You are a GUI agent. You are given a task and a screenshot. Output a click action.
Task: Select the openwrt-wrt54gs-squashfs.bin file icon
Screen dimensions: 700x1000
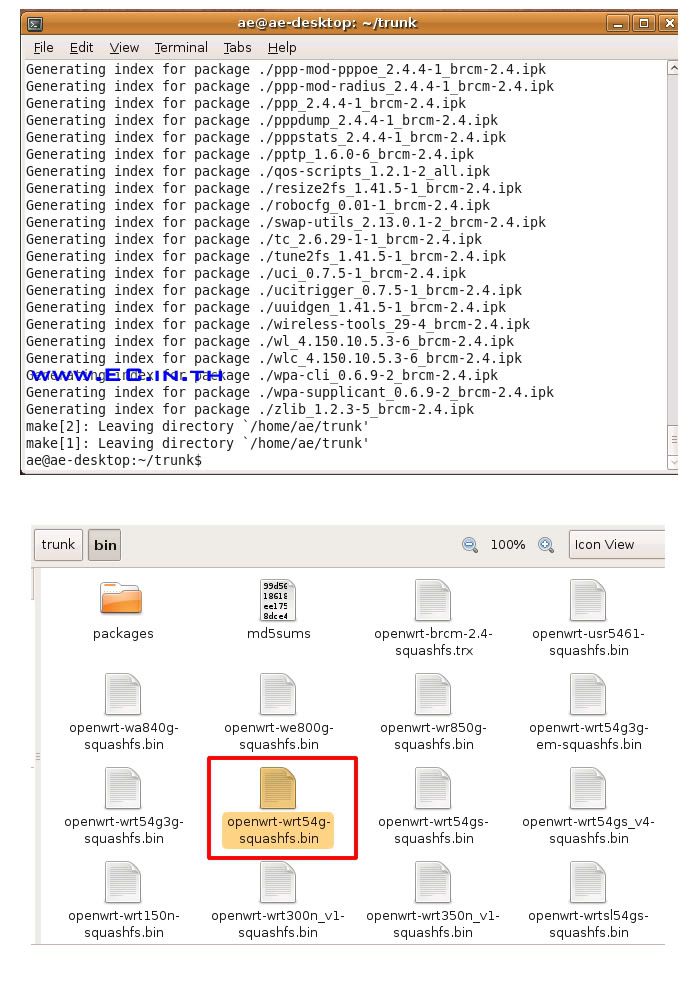433,788
